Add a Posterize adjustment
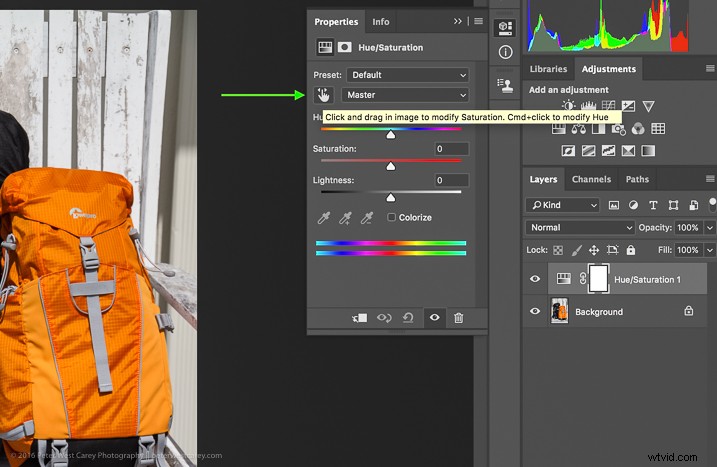717x467 pixels. (x=588, y=150)
